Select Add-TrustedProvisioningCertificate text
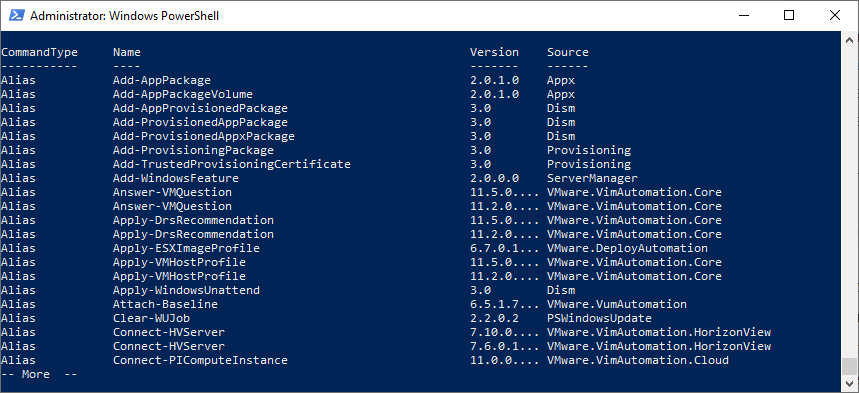 [x=232, y=164]
